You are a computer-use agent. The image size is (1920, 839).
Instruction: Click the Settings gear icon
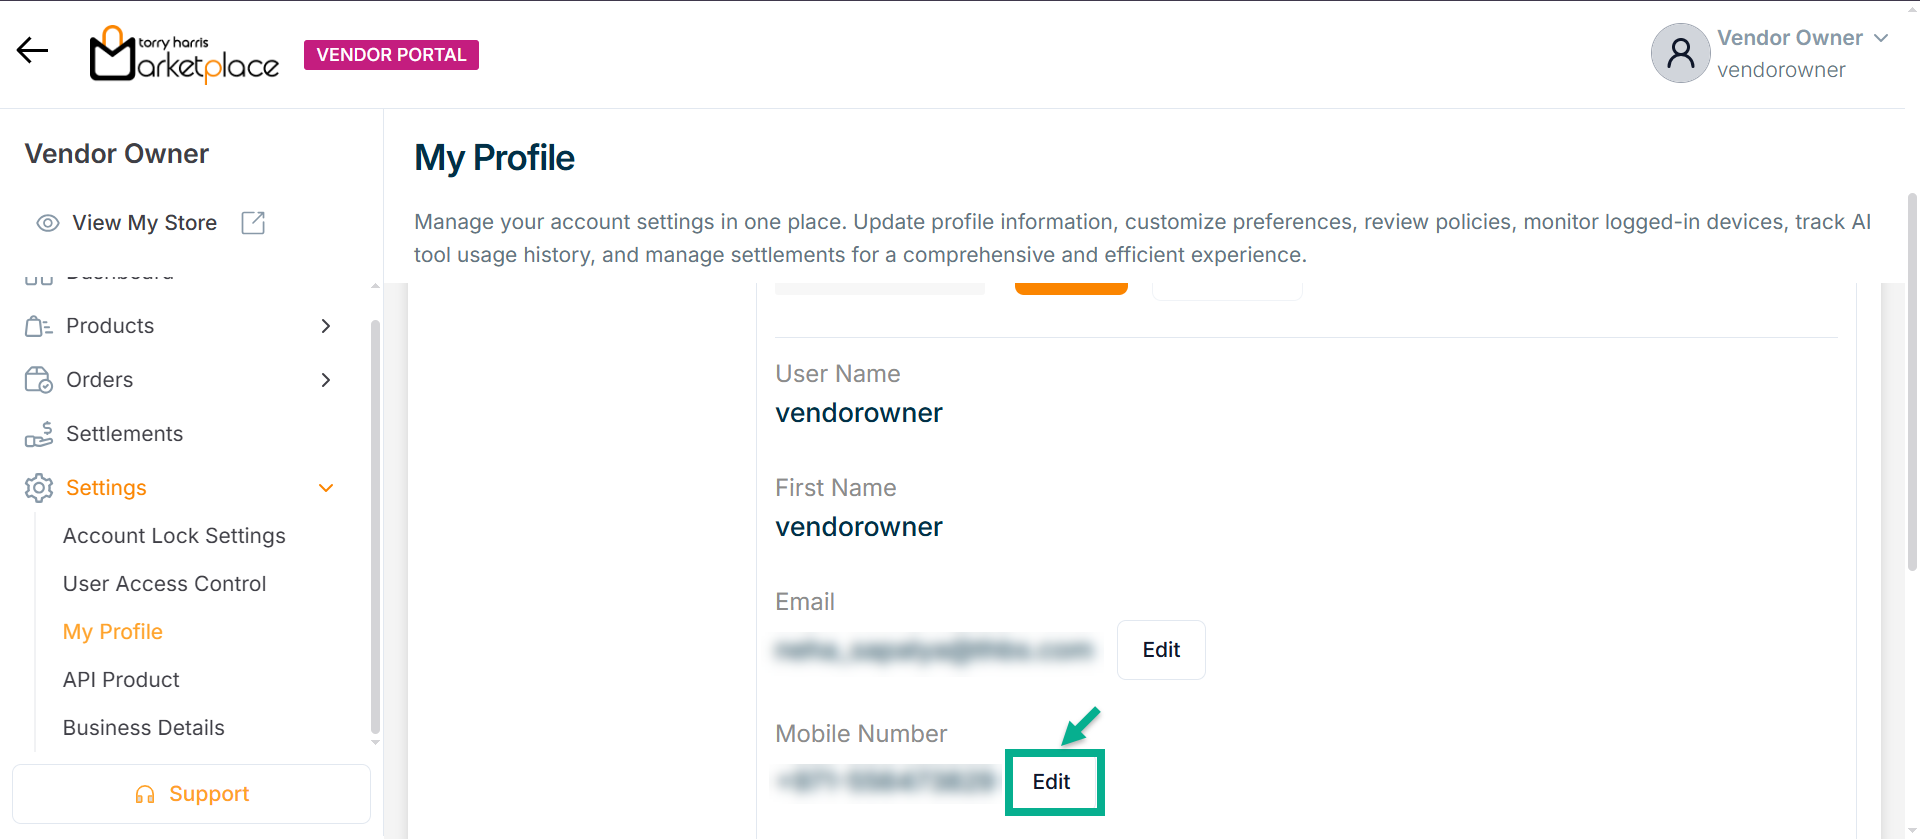(38, 488)
